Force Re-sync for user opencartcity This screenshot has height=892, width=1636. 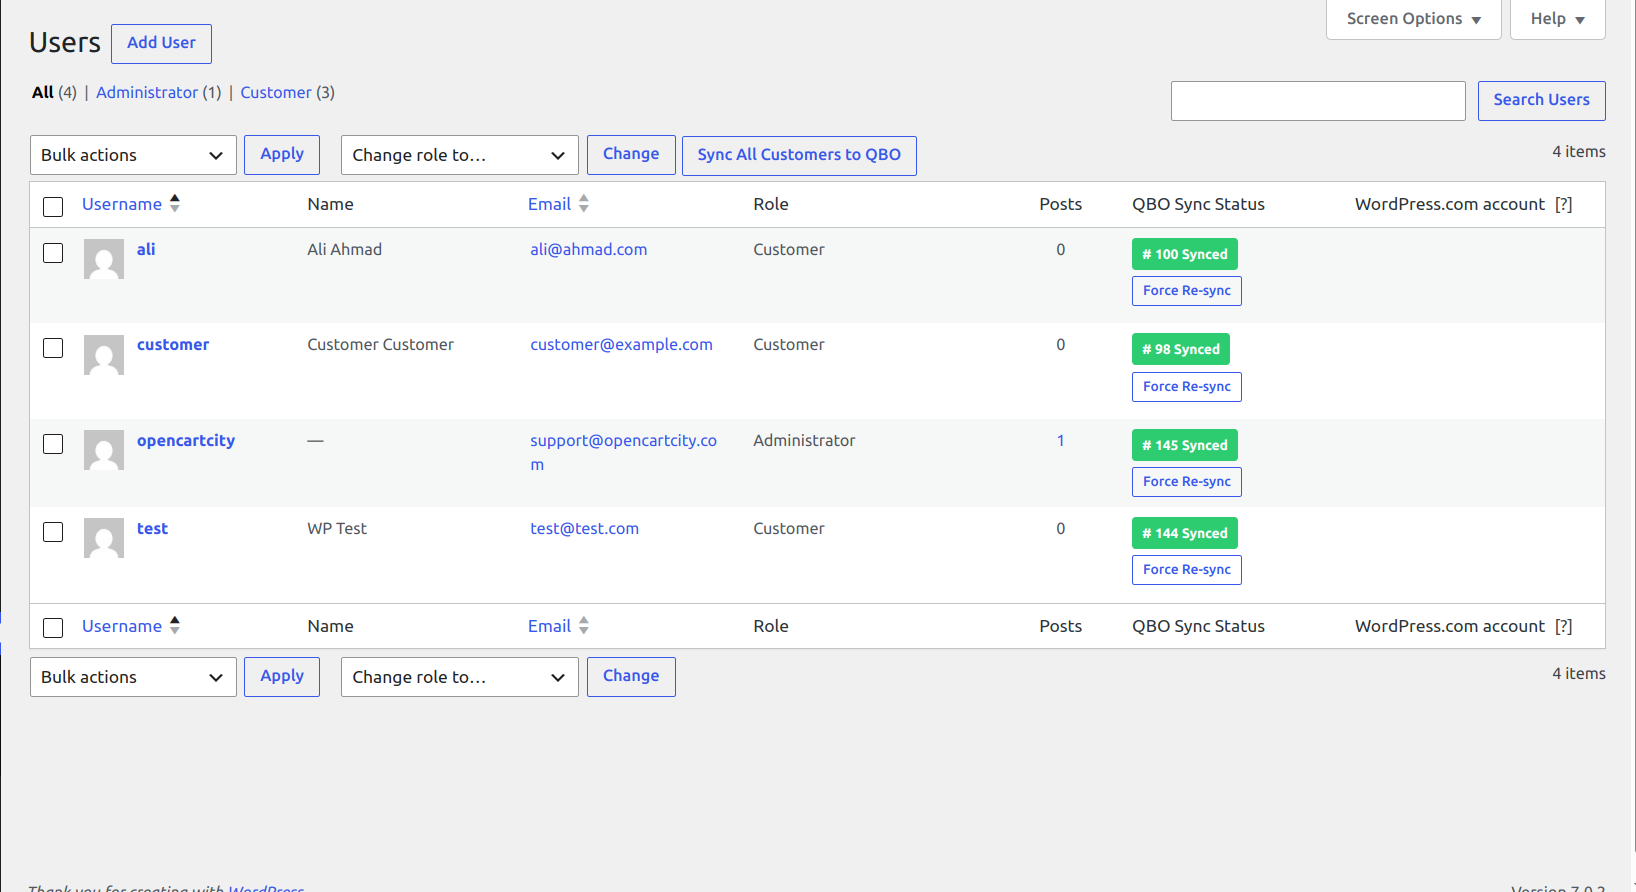pyautogui.click(x=1187, y=482)
